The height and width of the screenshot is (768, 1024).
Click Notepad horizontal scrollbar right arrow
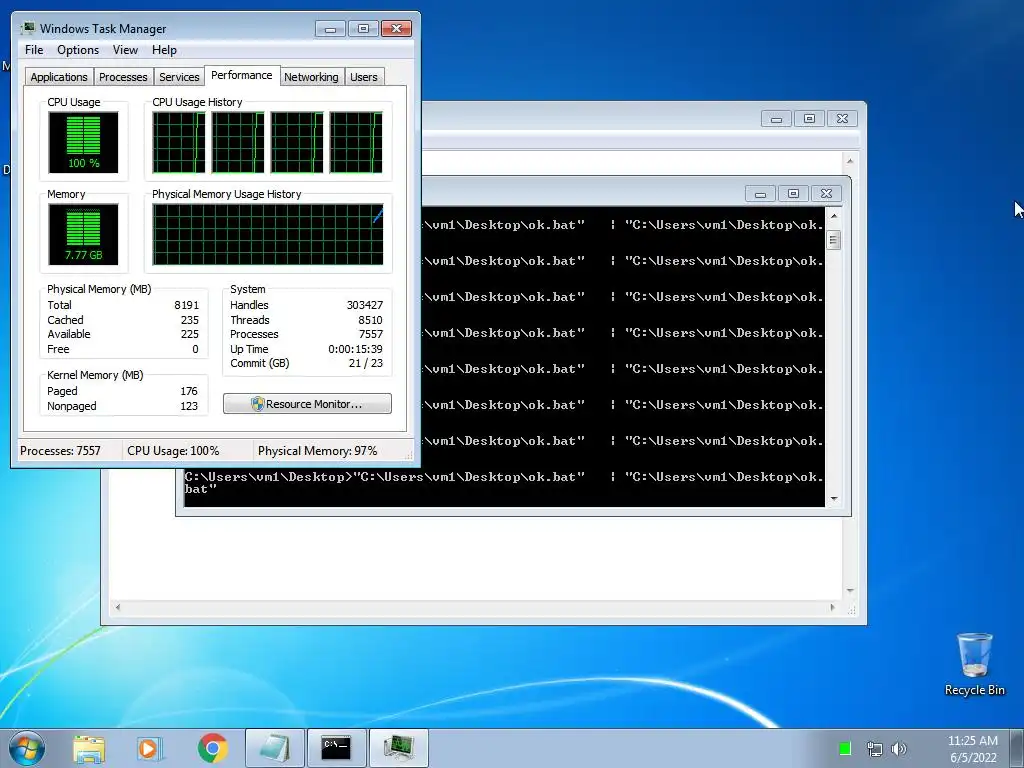click(x=832, y=607)
